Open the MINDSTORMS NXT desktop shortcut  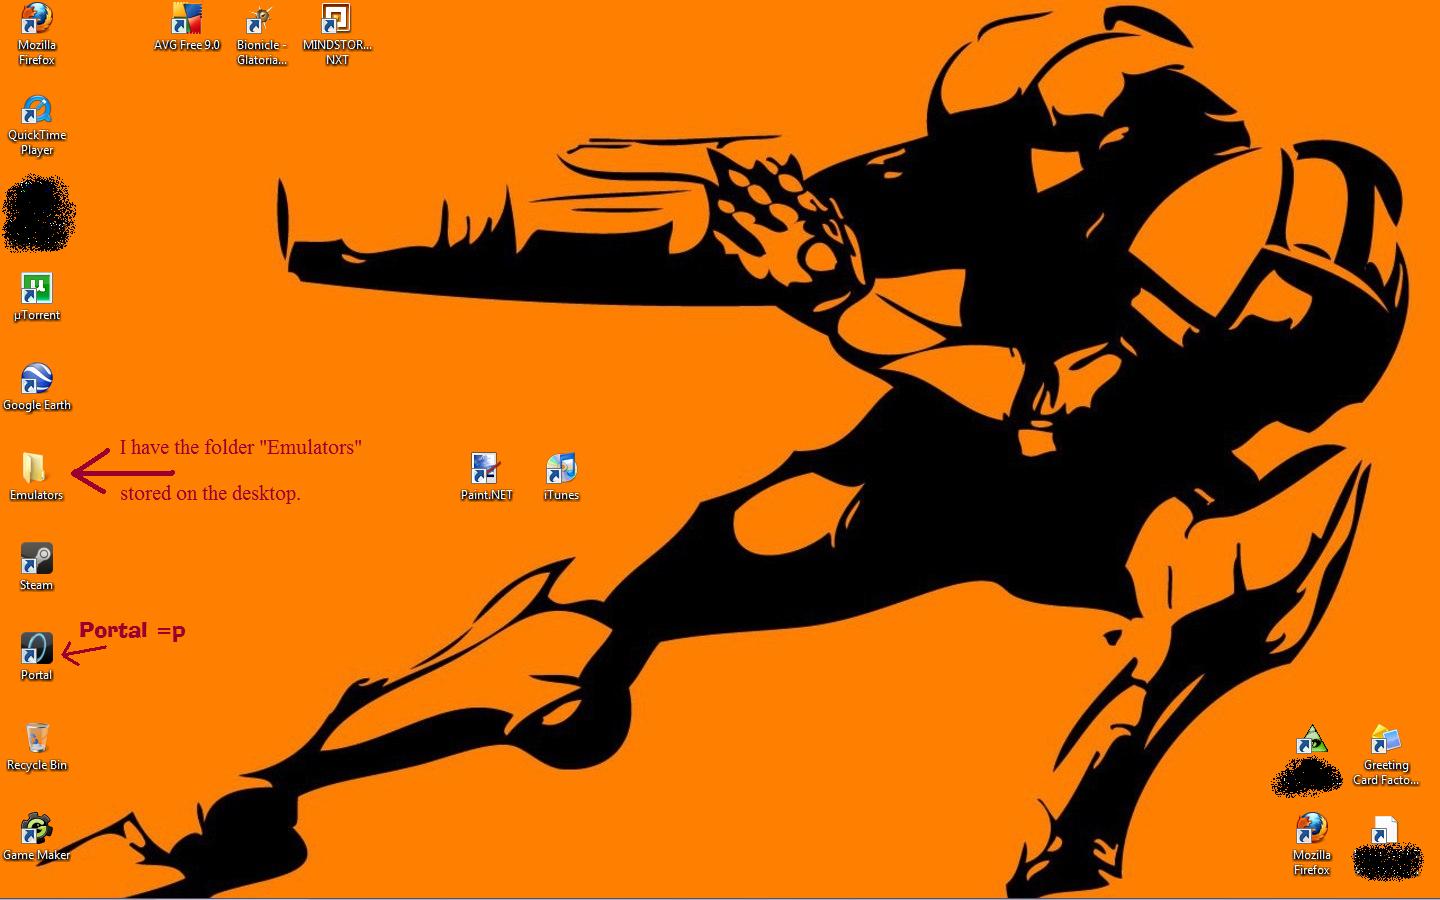(x=337, y=34)
